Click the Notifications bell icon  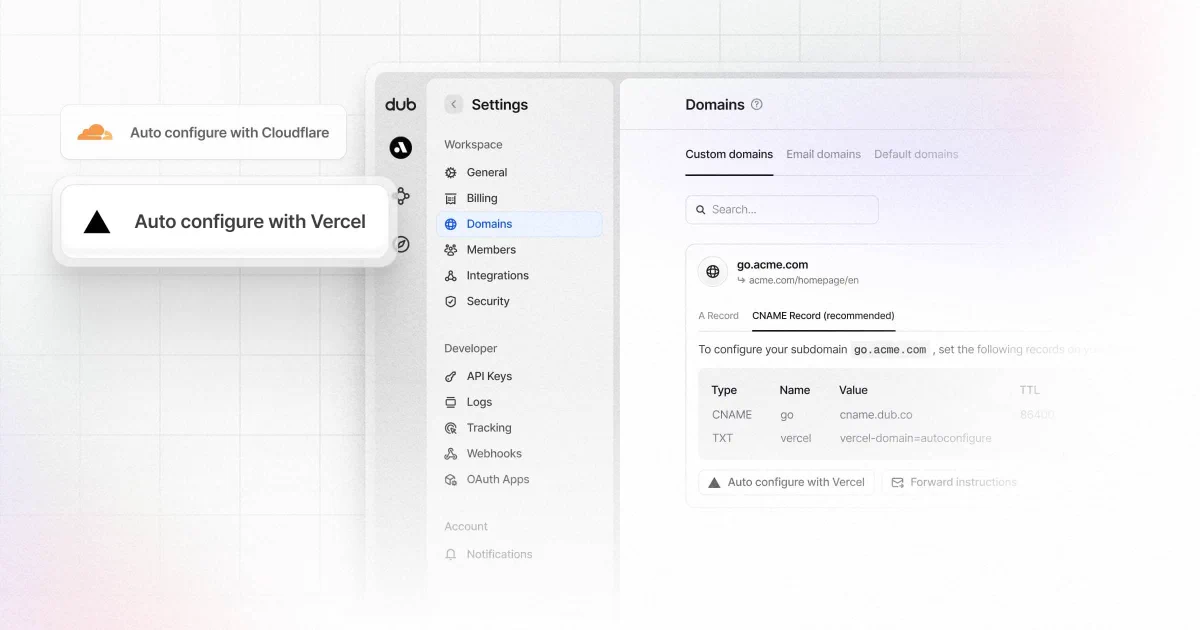pos(451,555)
